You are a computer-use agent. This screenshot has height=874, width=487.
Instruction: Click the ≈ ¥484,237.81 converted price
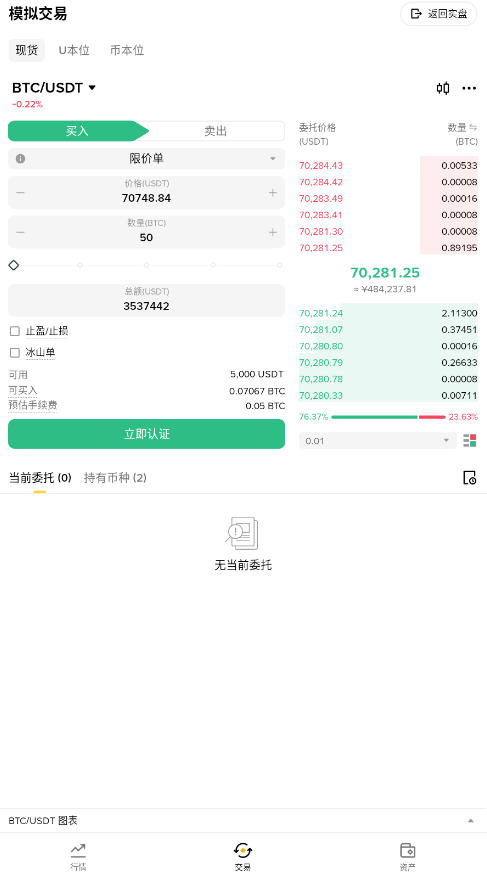click(385, 289)
